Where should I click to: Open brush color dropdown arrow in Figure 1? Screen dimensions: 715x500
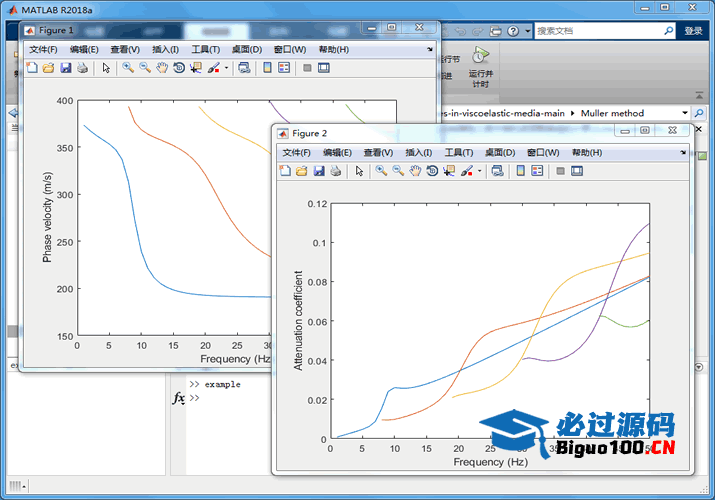coord(226,68)
